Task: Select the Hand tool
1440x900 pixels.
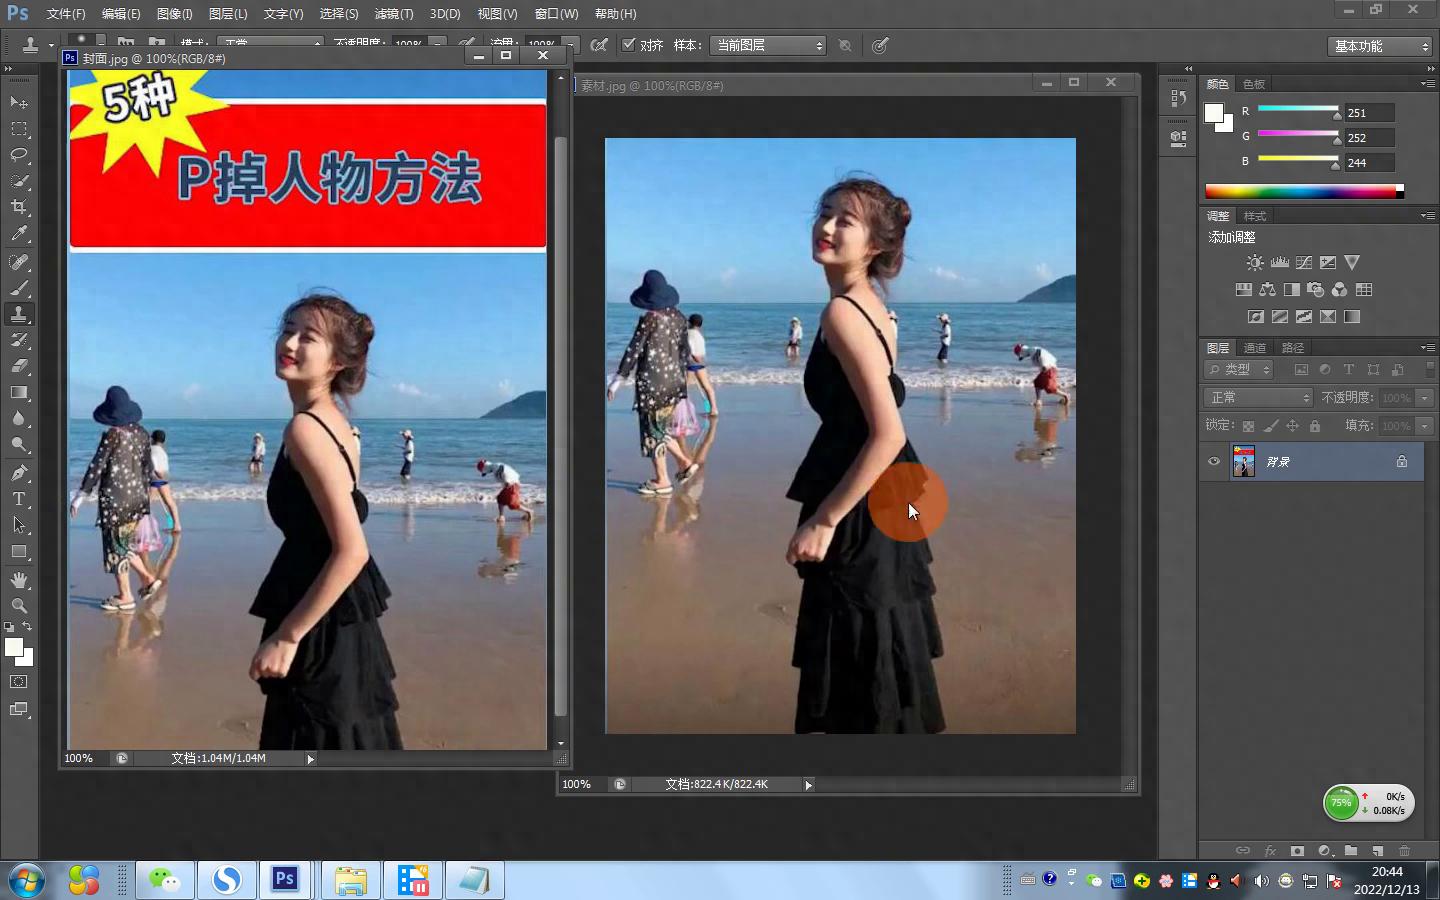Action: point(19,580)
